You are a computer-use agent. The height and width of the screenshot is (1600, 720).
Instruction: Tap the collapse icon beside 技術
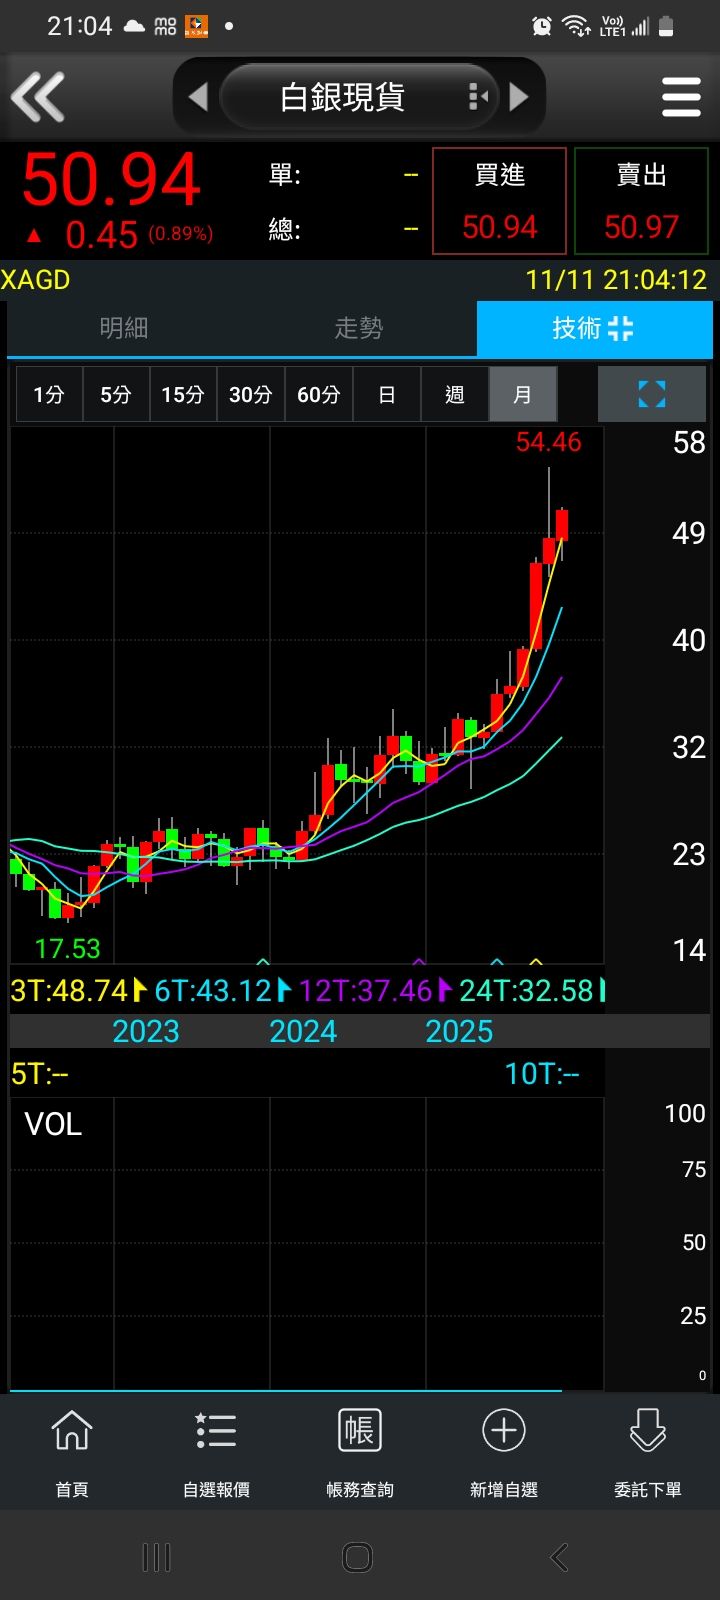(x=621, y=328)
